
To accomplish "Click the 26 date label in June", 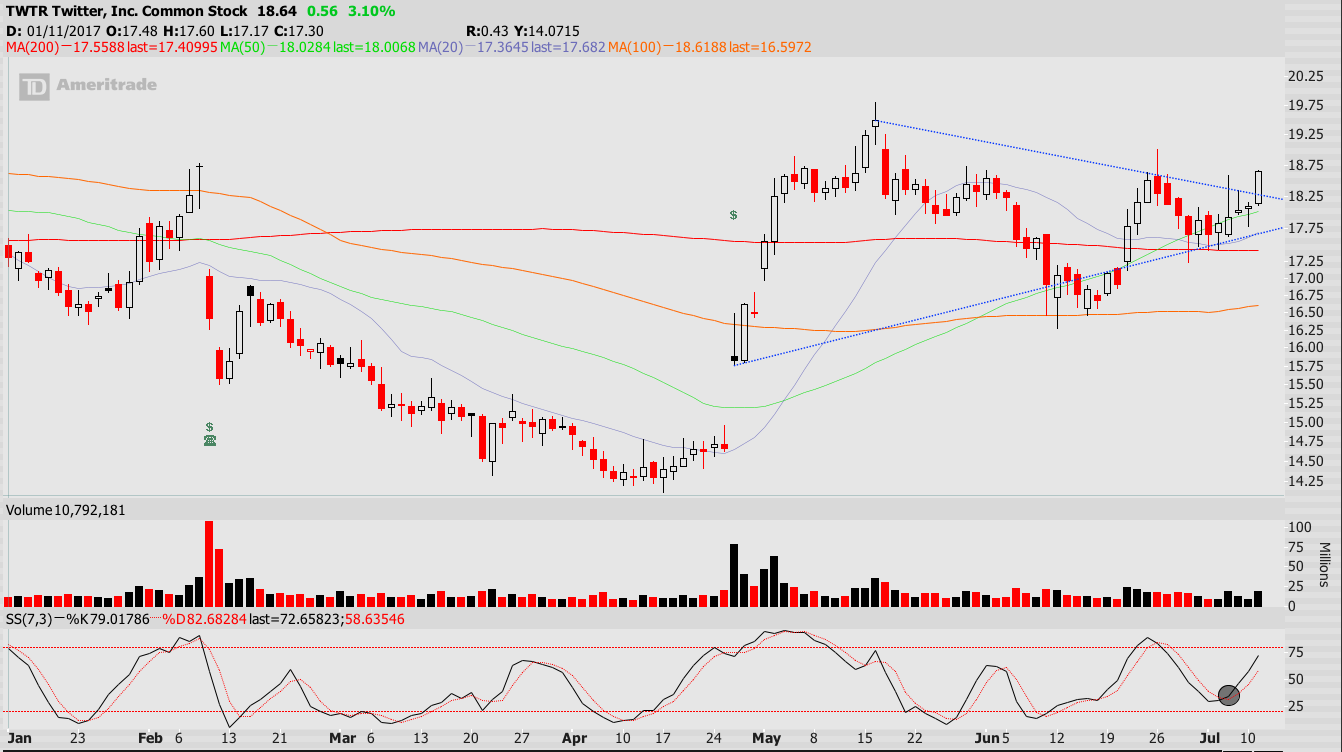I will (1156, 739).
